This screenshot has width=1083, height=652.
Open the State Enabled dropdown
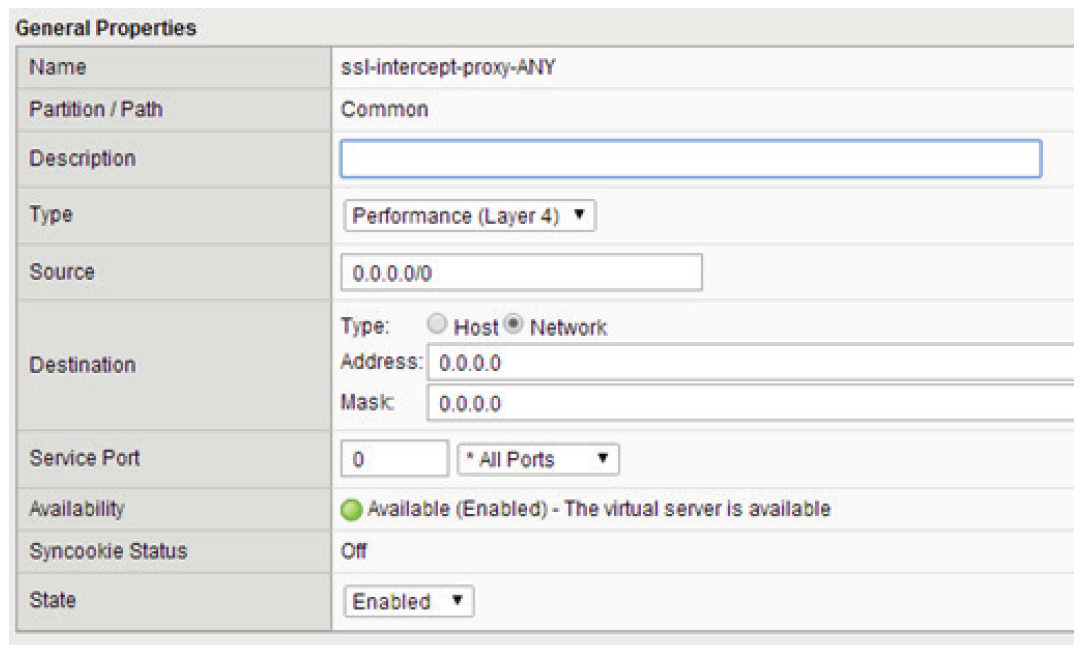pos(408,601)
